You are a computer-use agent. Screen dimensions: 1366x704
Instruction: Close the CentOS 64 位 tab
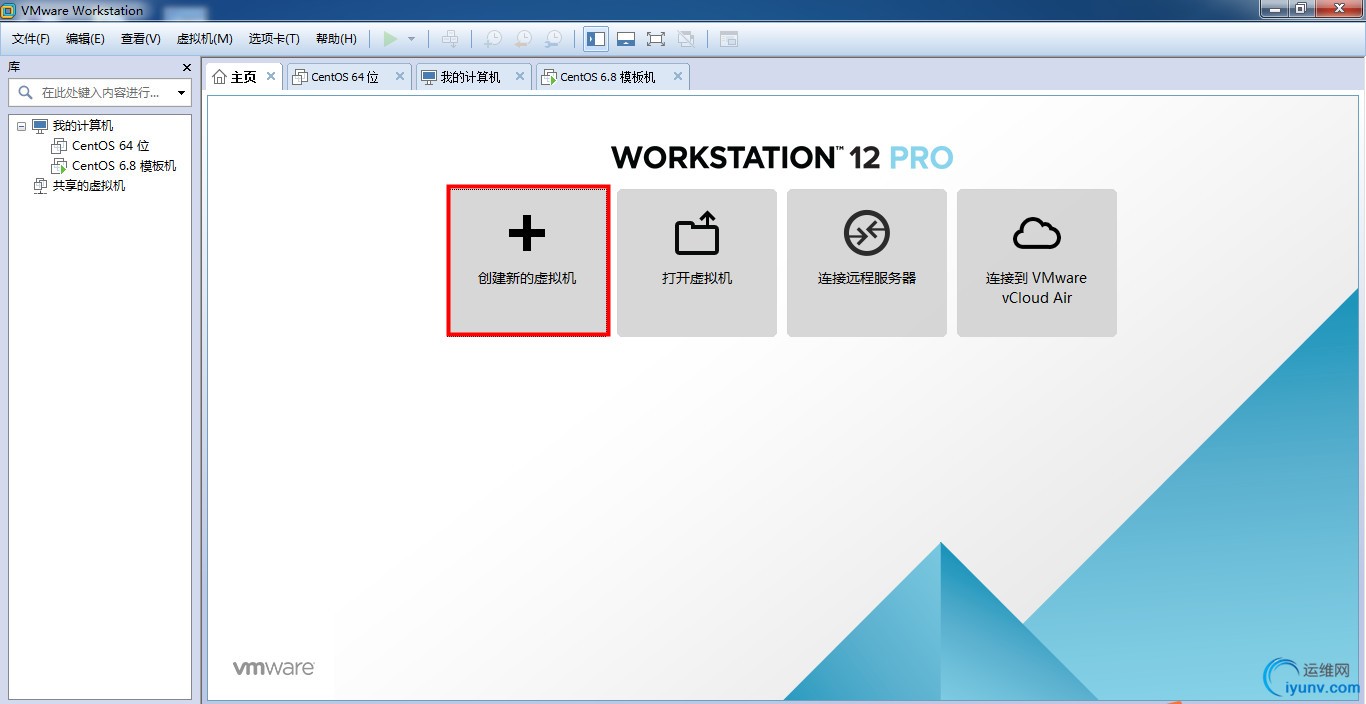point(400,76)
